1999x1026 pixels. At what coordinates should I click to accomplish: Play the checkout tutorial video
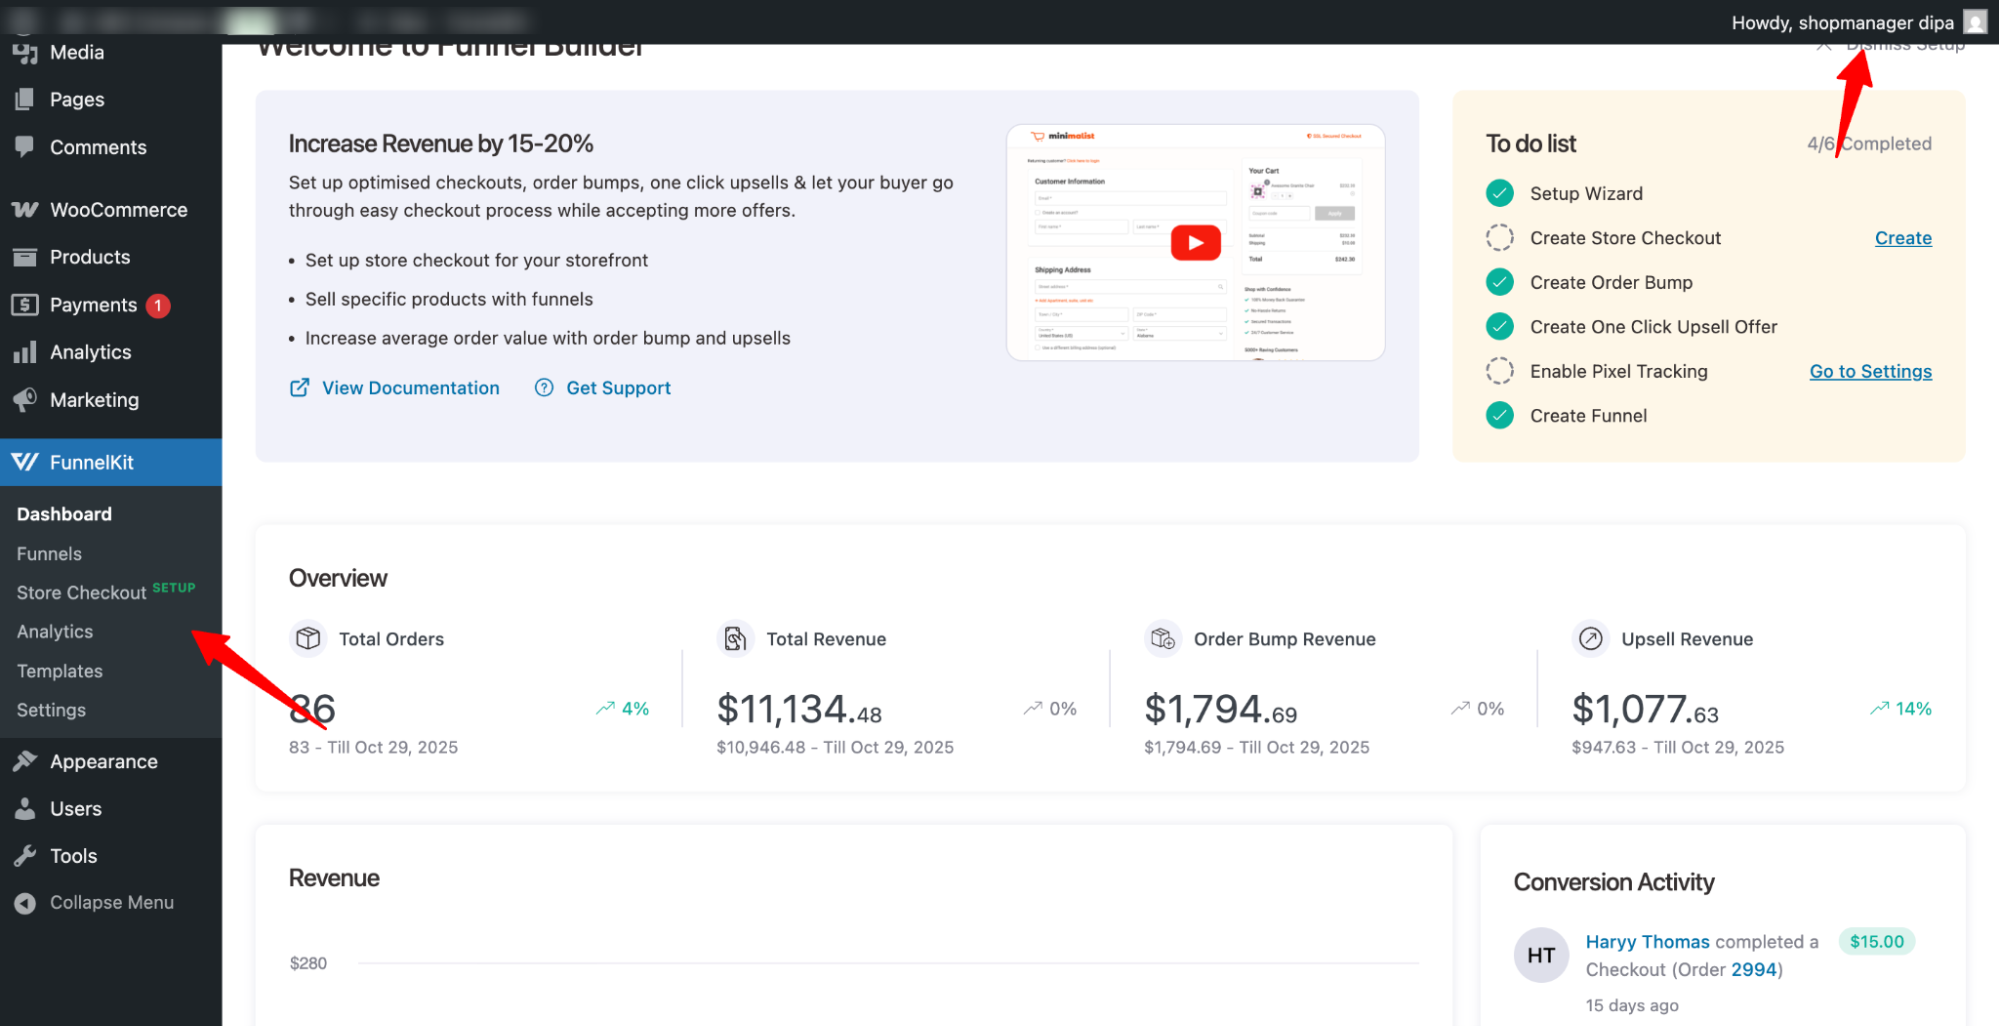1196,241
